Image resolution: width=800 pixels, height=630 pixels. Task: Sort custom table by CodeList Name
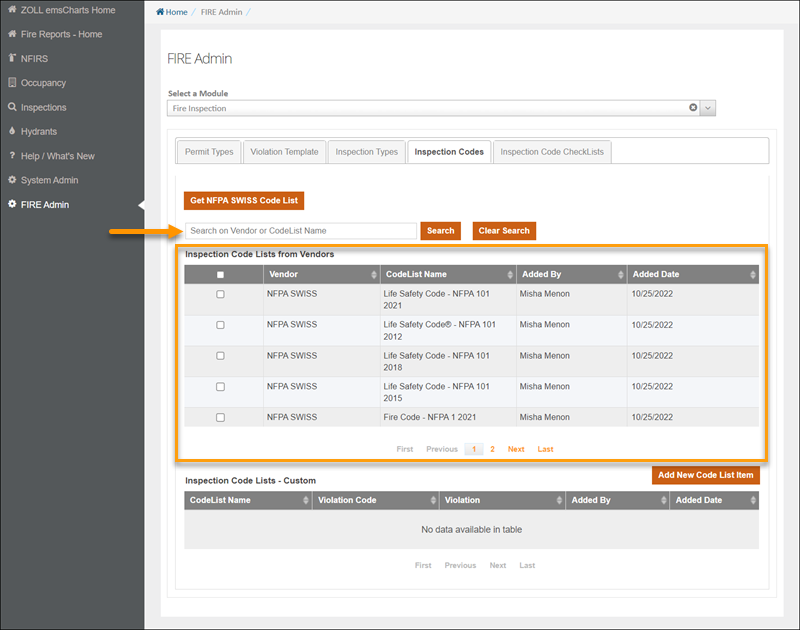click(x=306, y=500)
